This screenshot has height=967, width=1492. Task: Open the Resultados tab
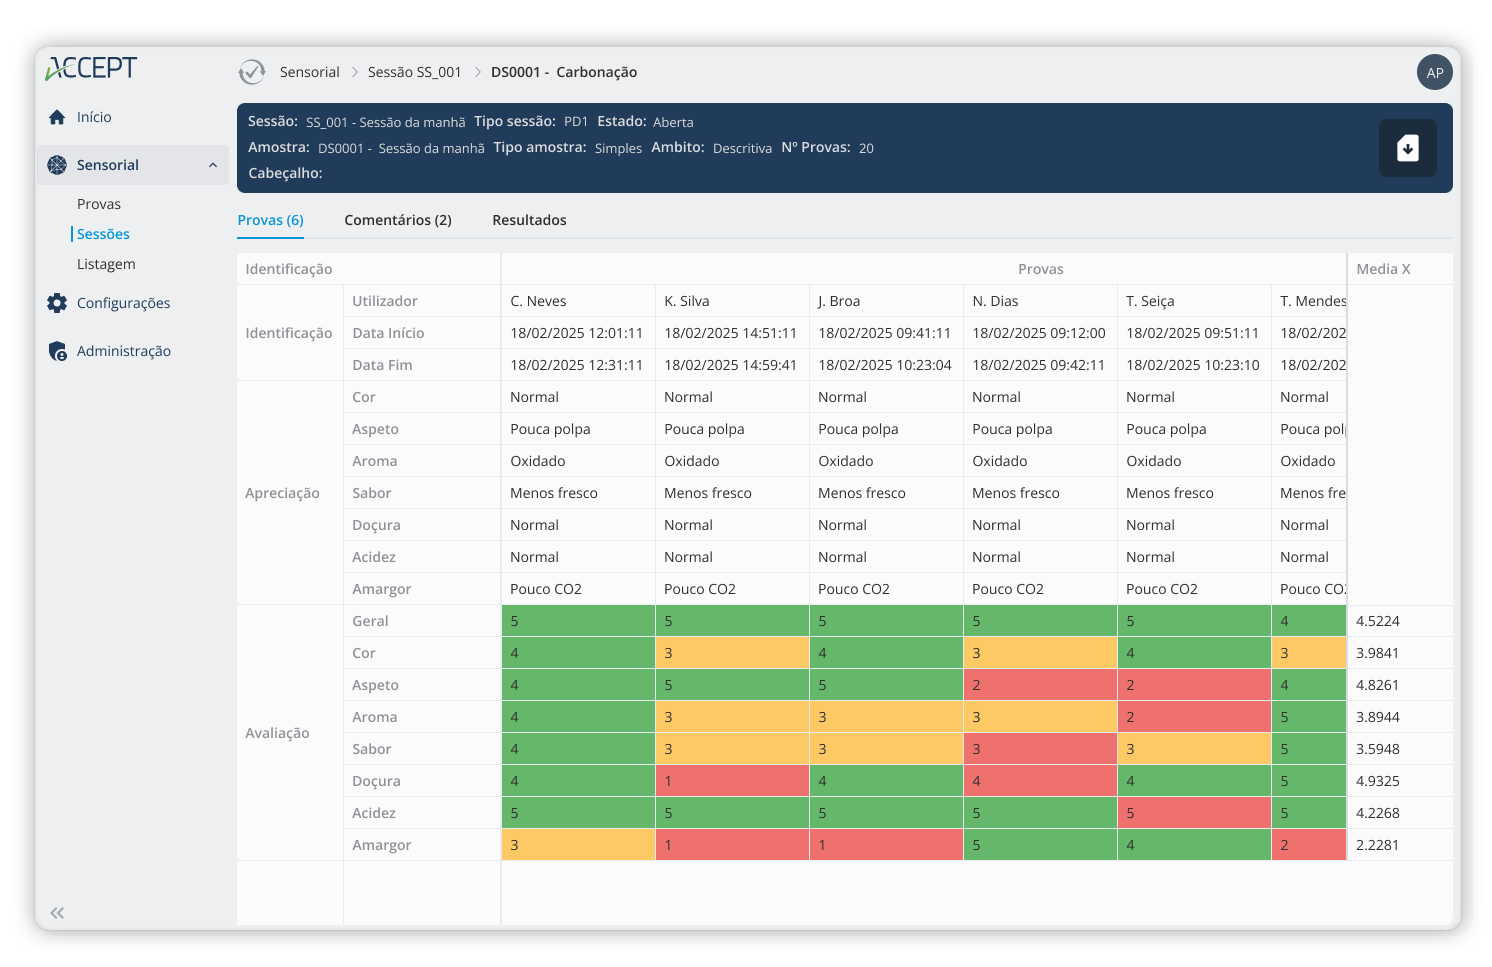click(x=529, y=220)
